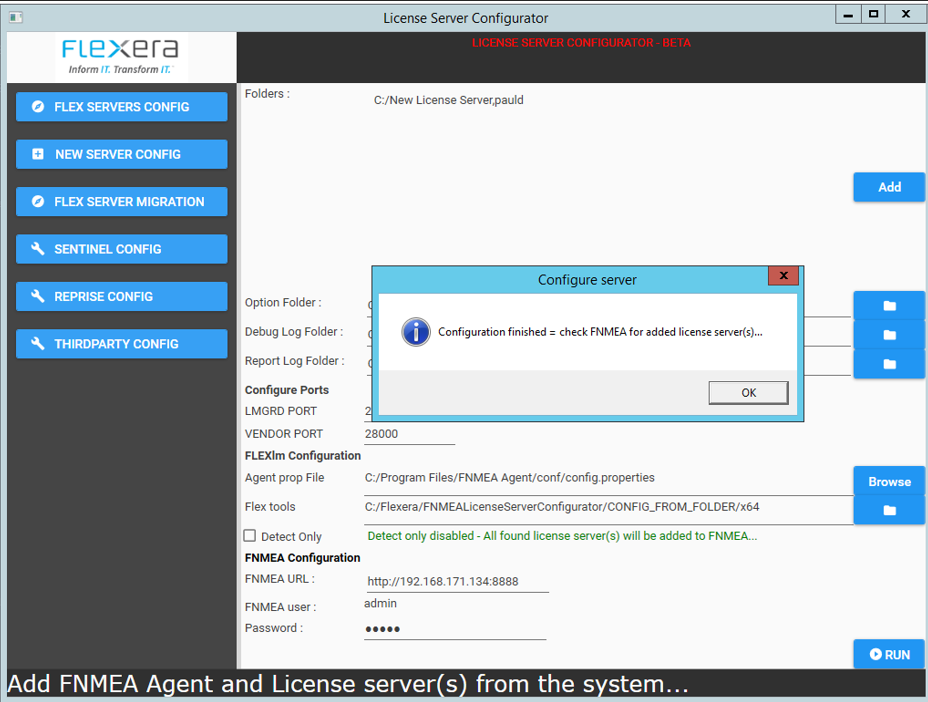Click inside the FNMEA URL field
Viewport: 928px width, 702px height.
456,581
